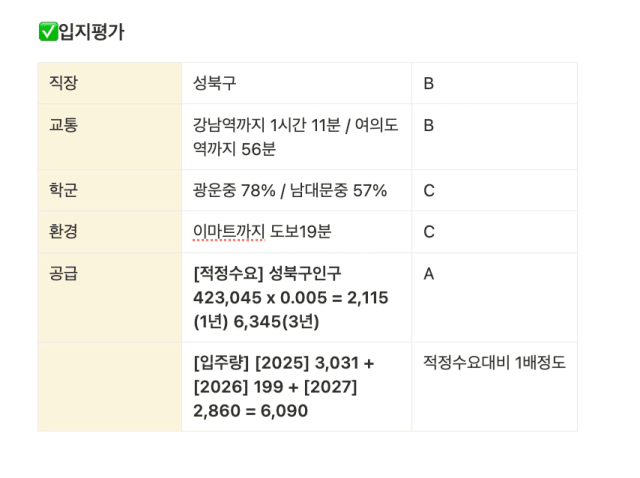640x478 pixels.
Task: Select the 성북구 cell
Action: point(296,83)
